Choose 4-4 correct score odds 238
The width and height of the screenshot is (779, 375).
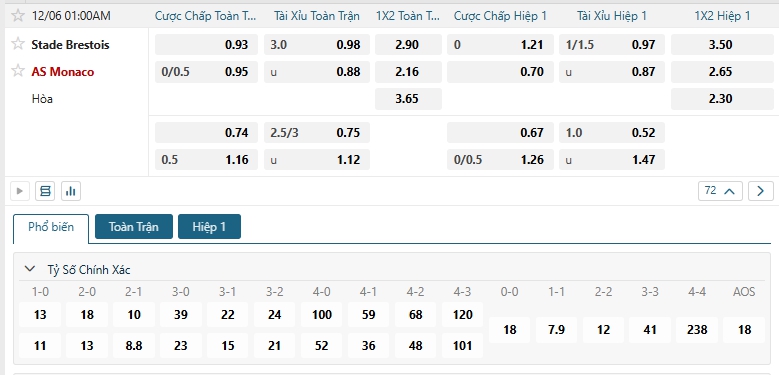(x=697, y=330)
